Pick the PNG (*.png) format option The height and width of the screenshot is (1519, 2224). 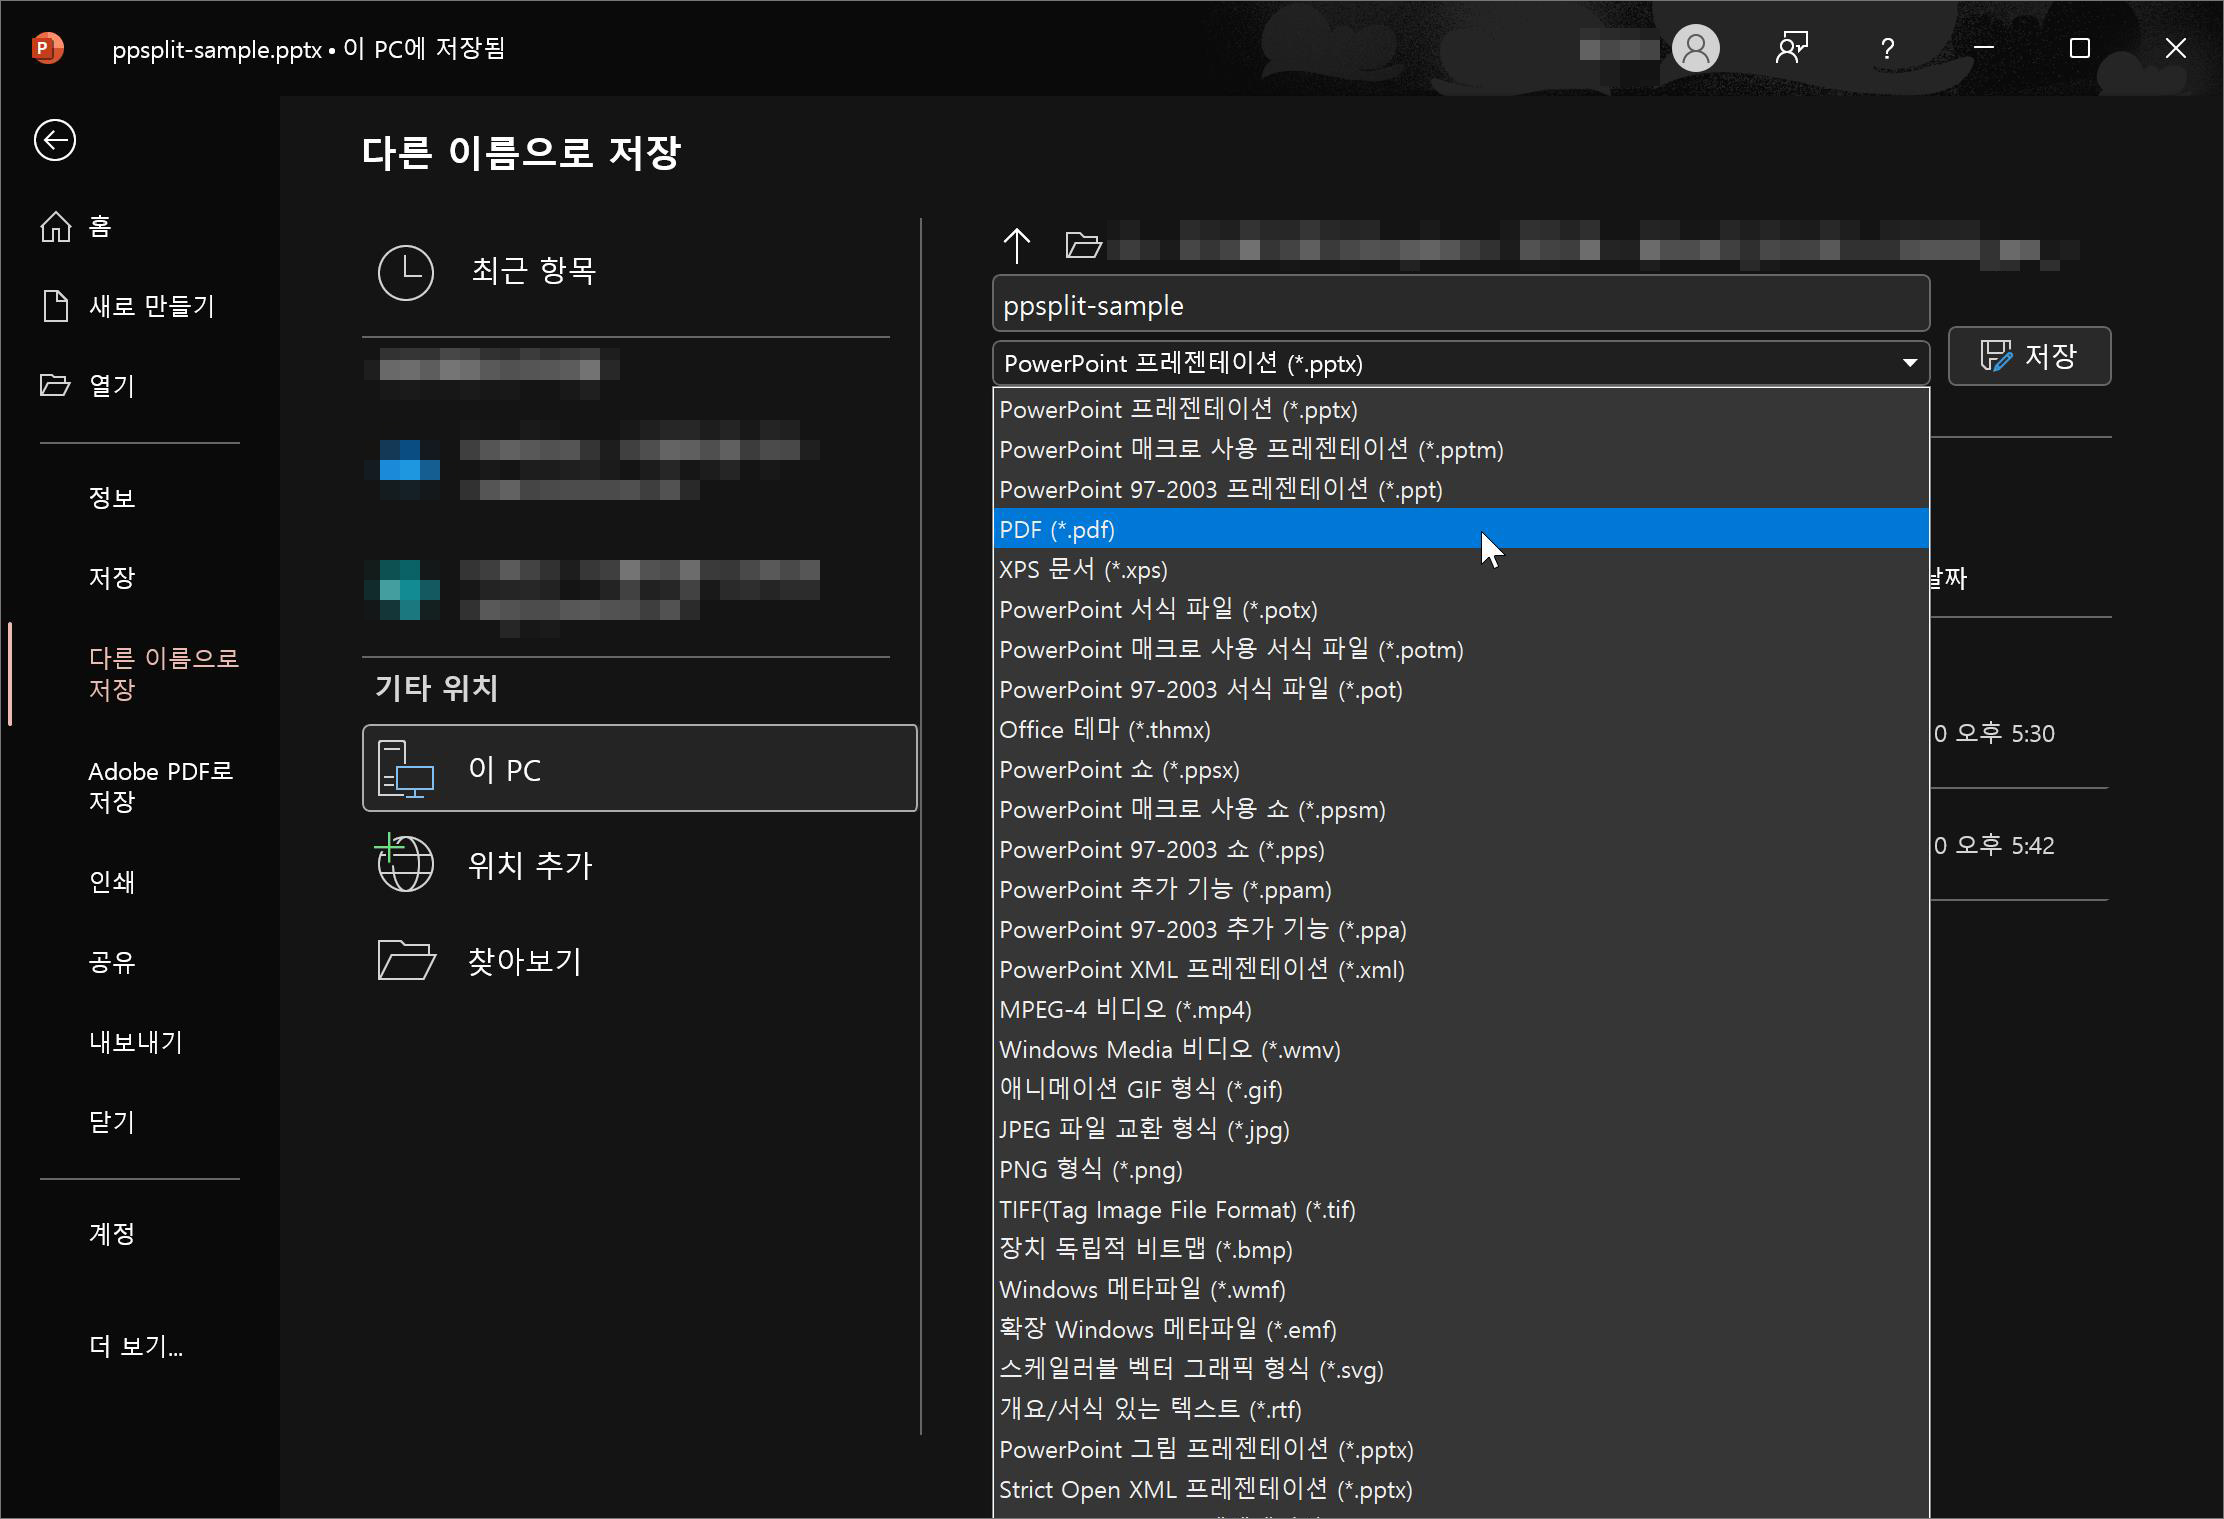1090,1169
